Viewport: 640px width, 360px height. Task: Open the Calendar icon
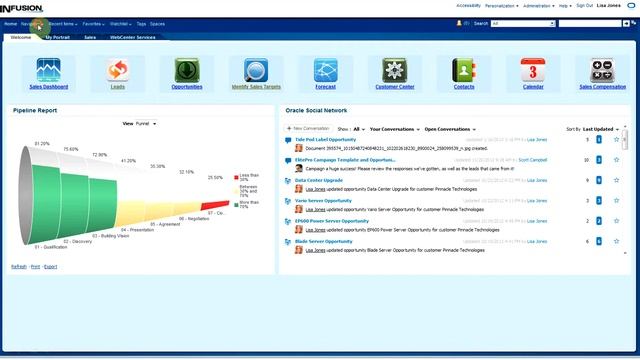point(533,70)
